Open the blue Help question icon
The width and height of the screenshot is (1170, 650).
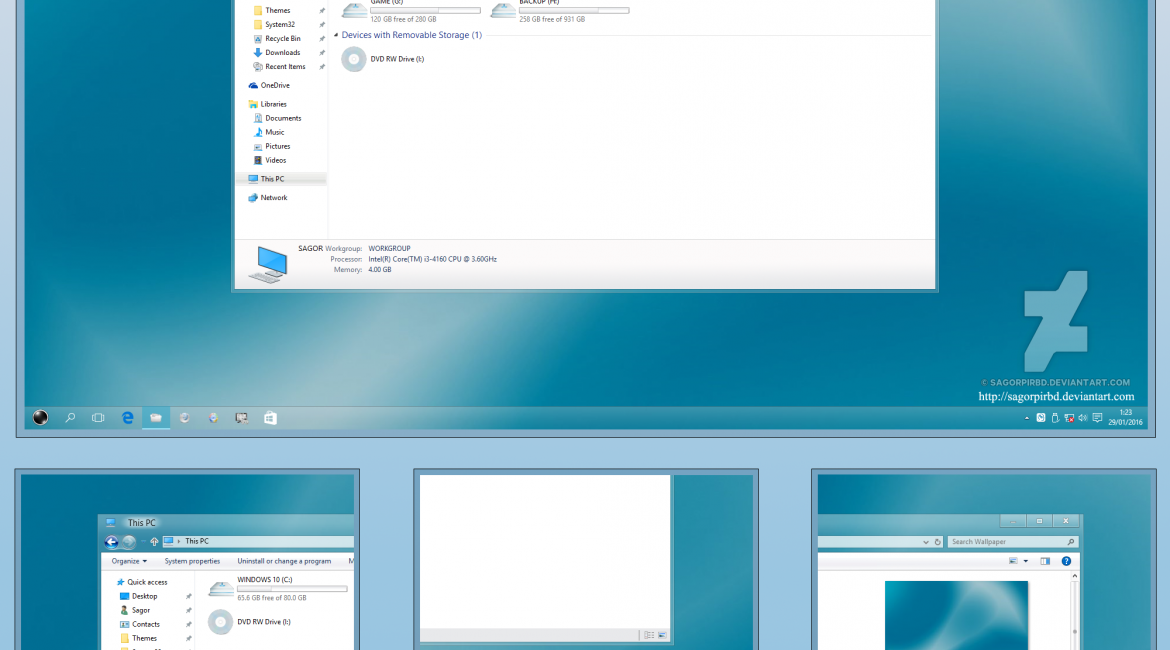click(x=1066, y=561)
